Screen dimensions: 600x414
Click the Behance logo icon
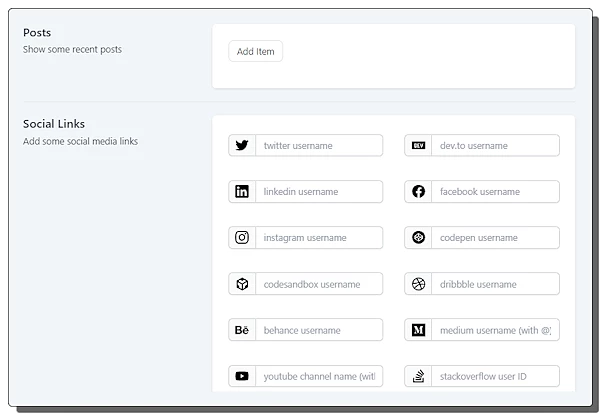click(242, 330)
